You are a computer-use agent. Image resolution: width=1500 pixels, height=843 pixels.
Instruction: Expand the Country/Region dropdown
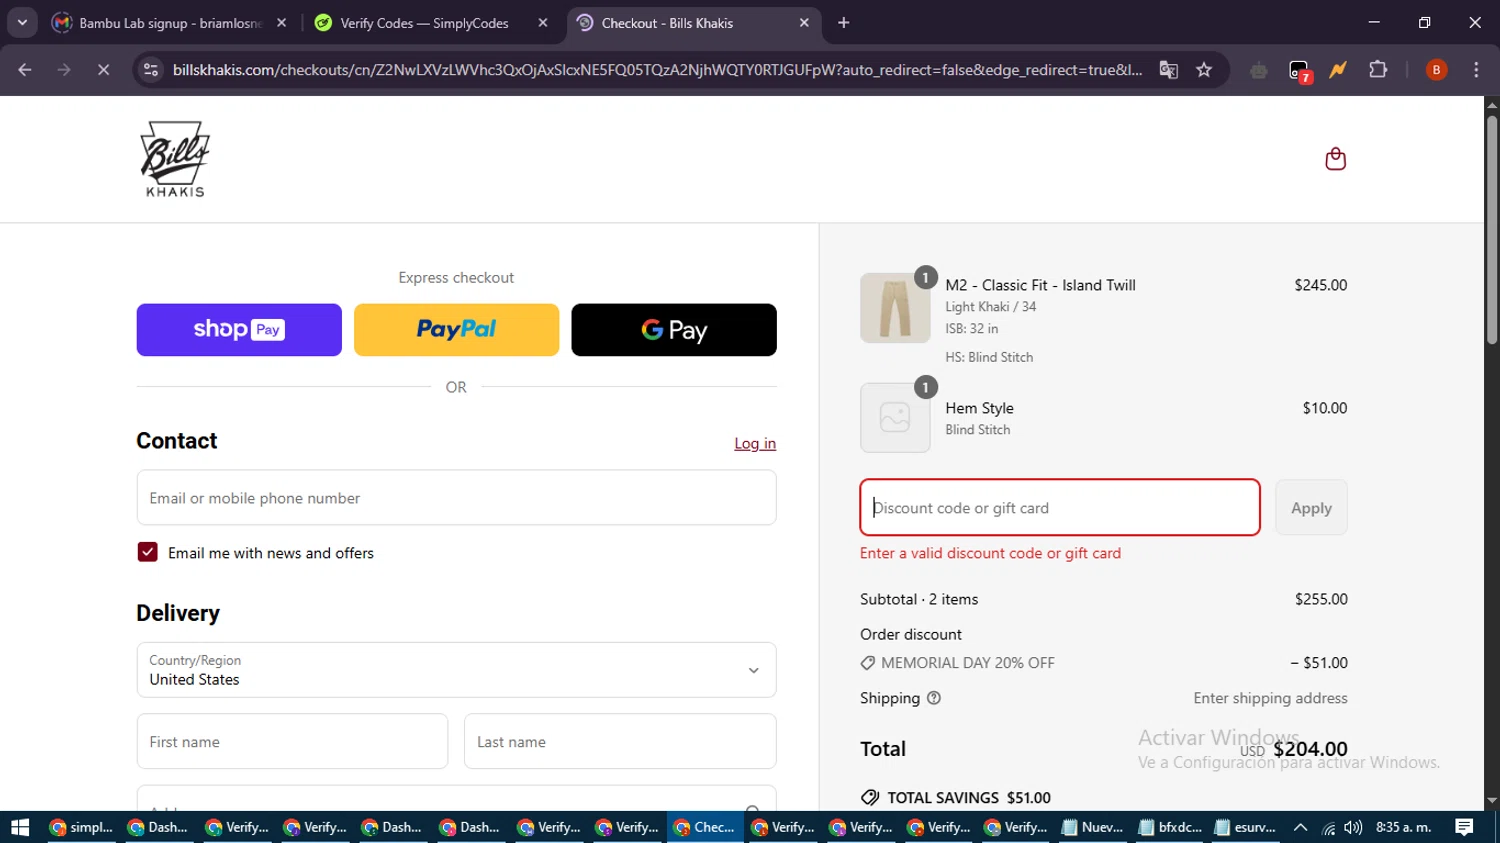click(x=456, y=670)
